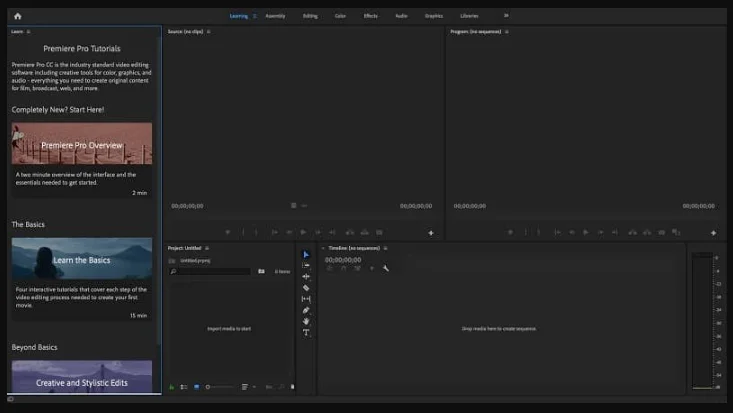Viewport: 733px width, 413px height.
Task: Open the Source panel menu
Action: click(208, 32)
